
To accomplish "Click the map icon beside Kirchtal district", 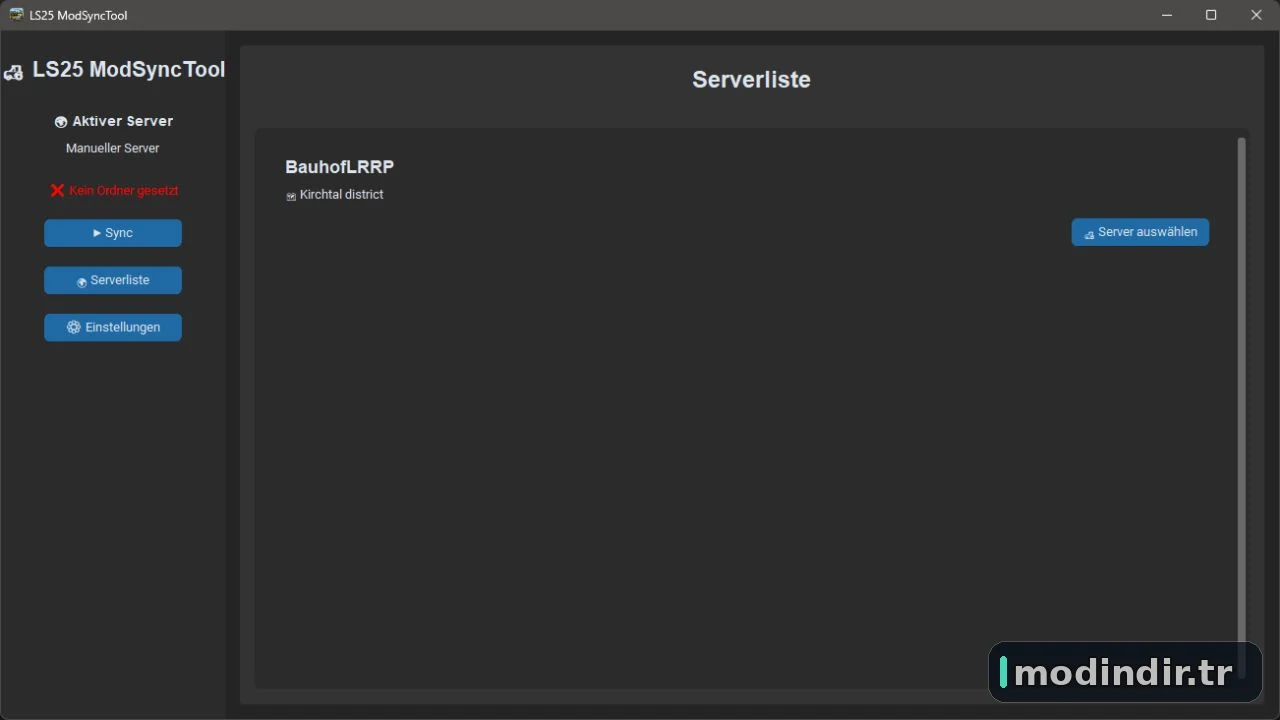I will (x=291, y=196).
